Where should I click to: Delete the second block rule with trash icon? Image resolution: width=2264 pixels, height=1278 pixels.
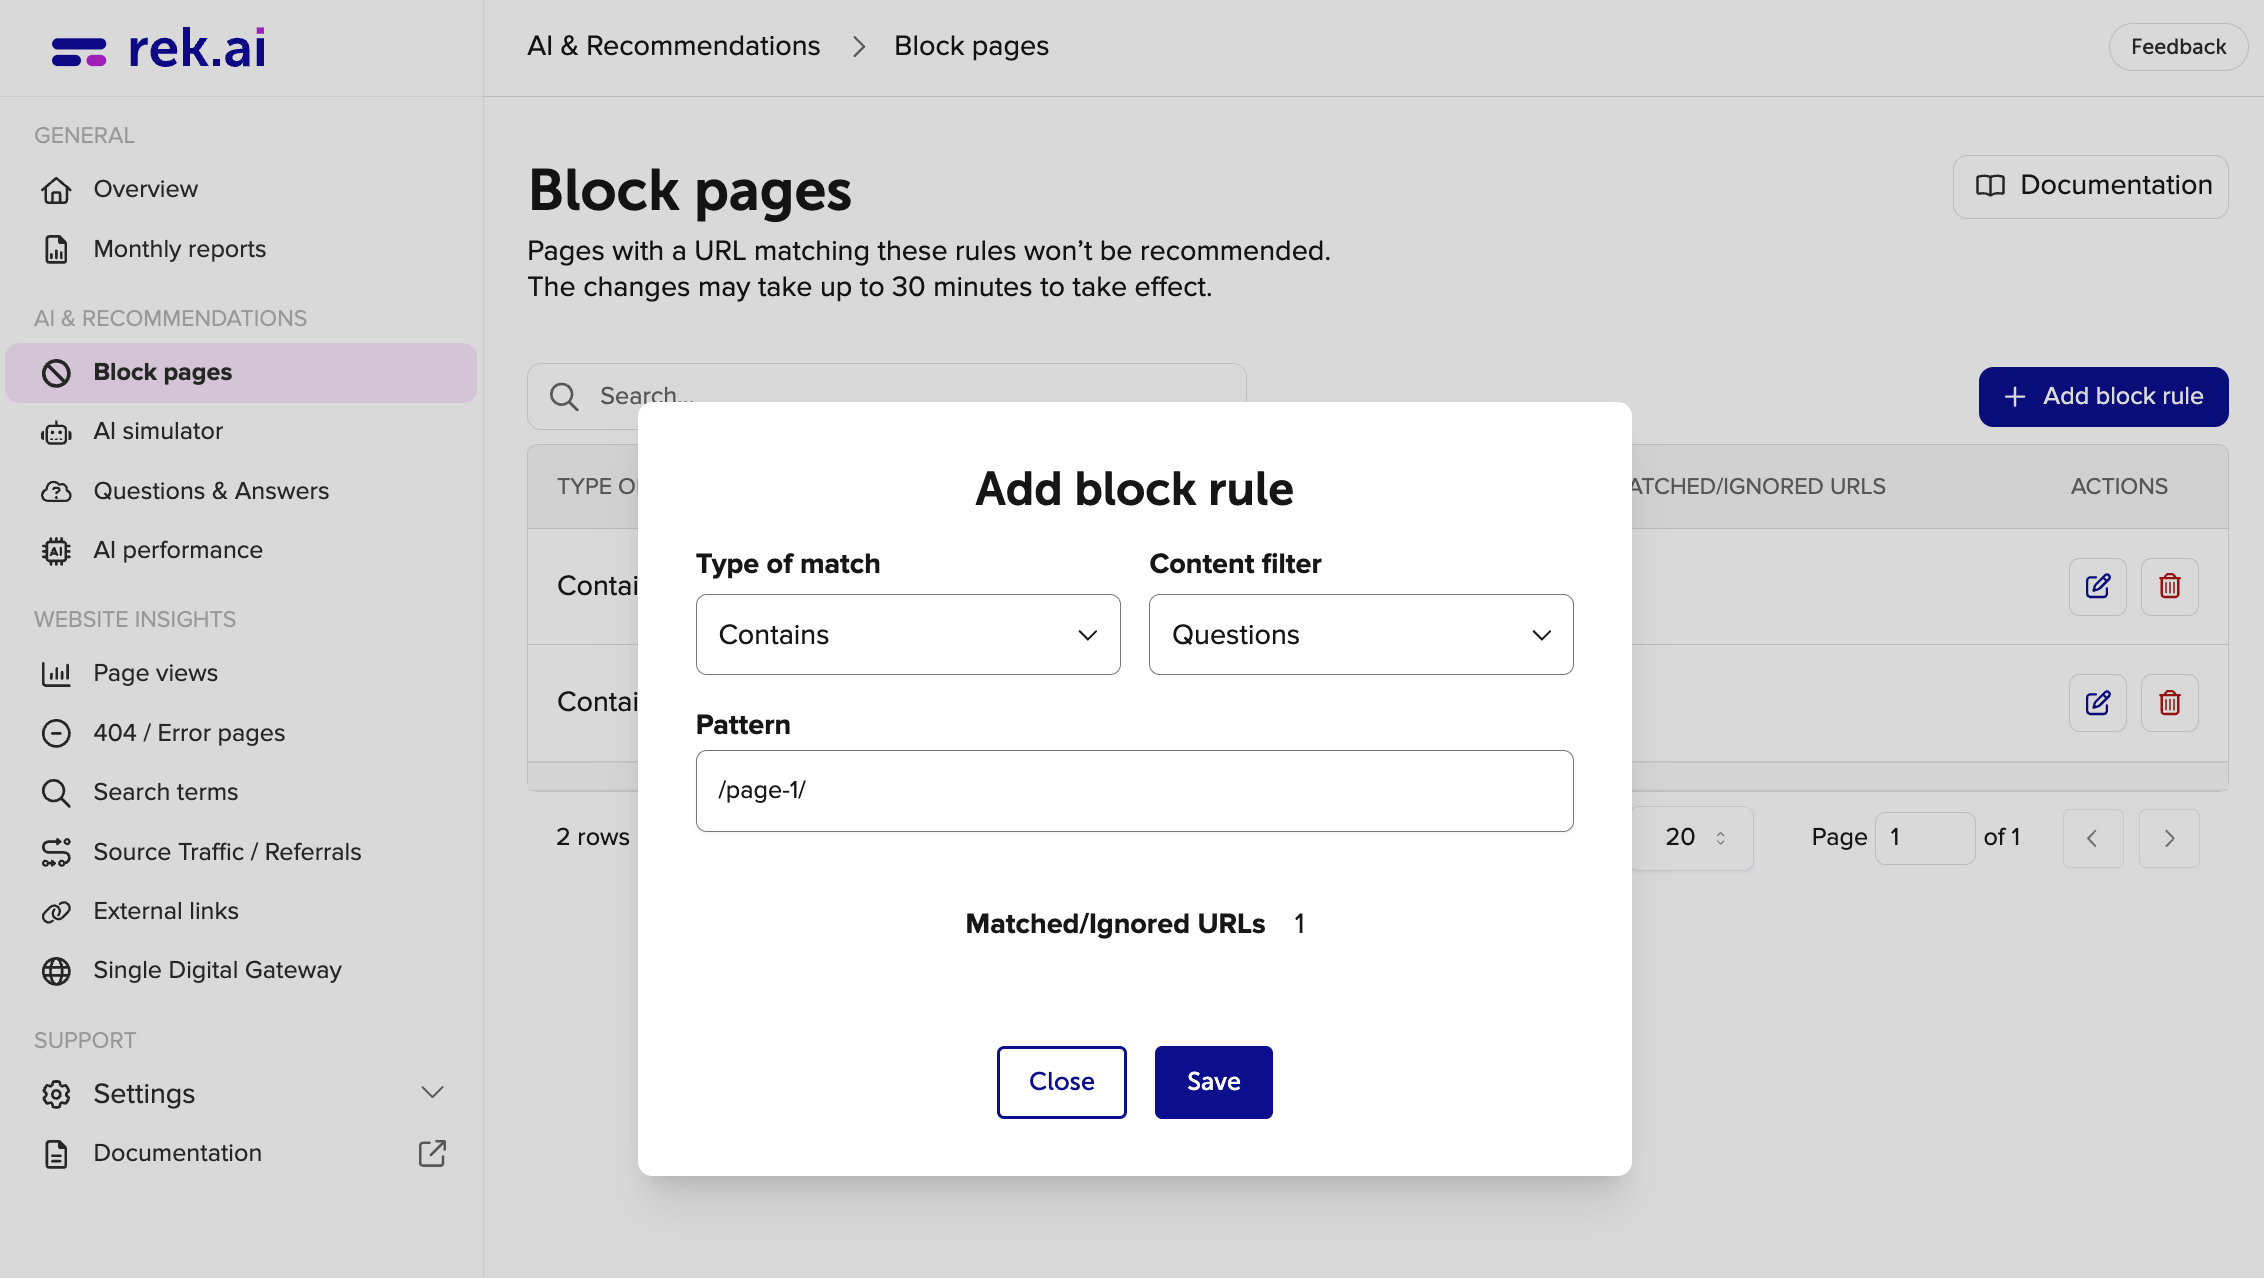2169,703
